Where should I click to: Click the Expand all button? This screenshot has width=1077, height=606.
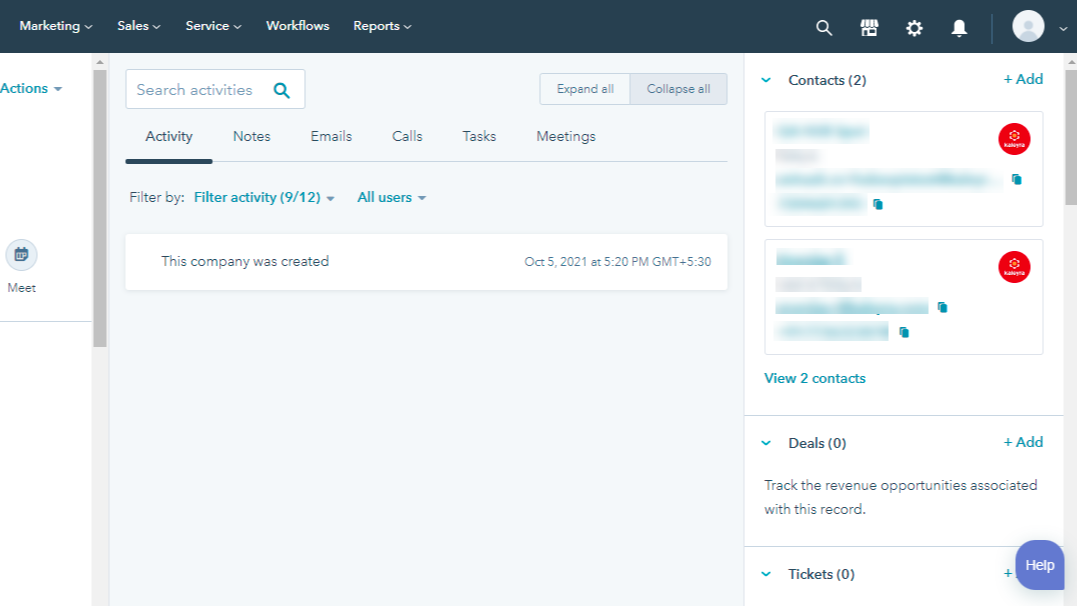584,89
